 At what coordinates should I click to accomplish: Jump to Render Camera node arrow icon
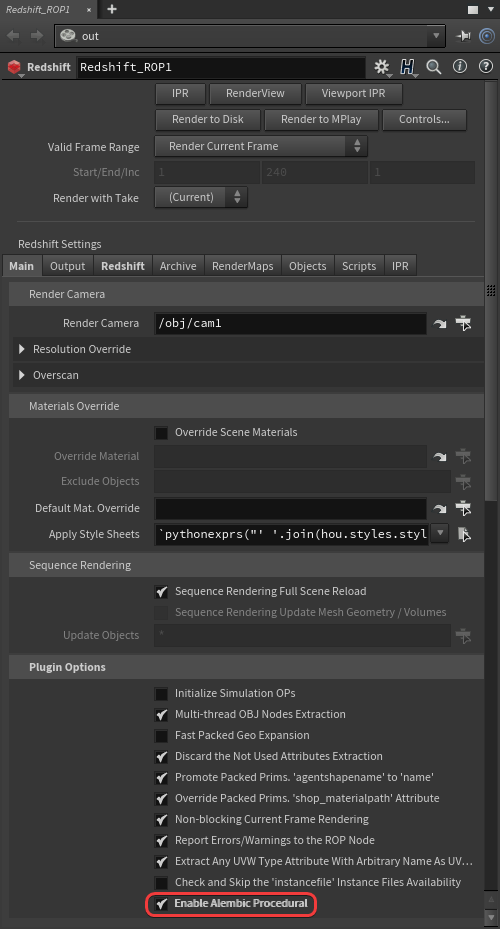(440, 323)
